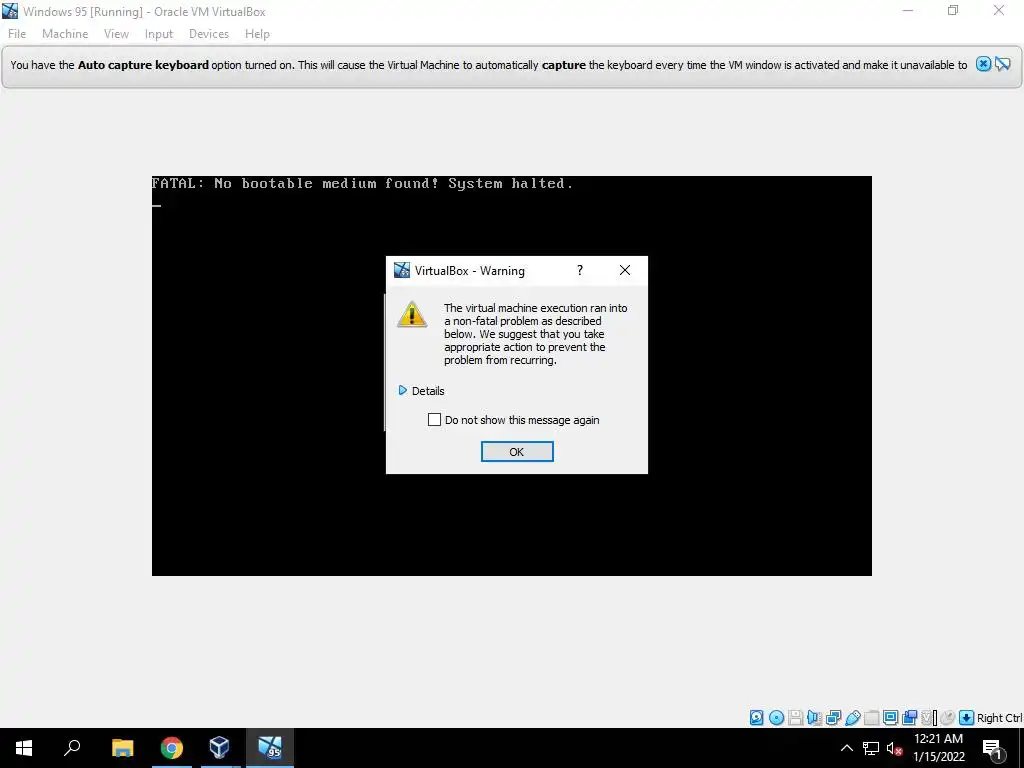1024x768 pixels.
Task: Click the recording indicator icon
Action: [910, 718]
